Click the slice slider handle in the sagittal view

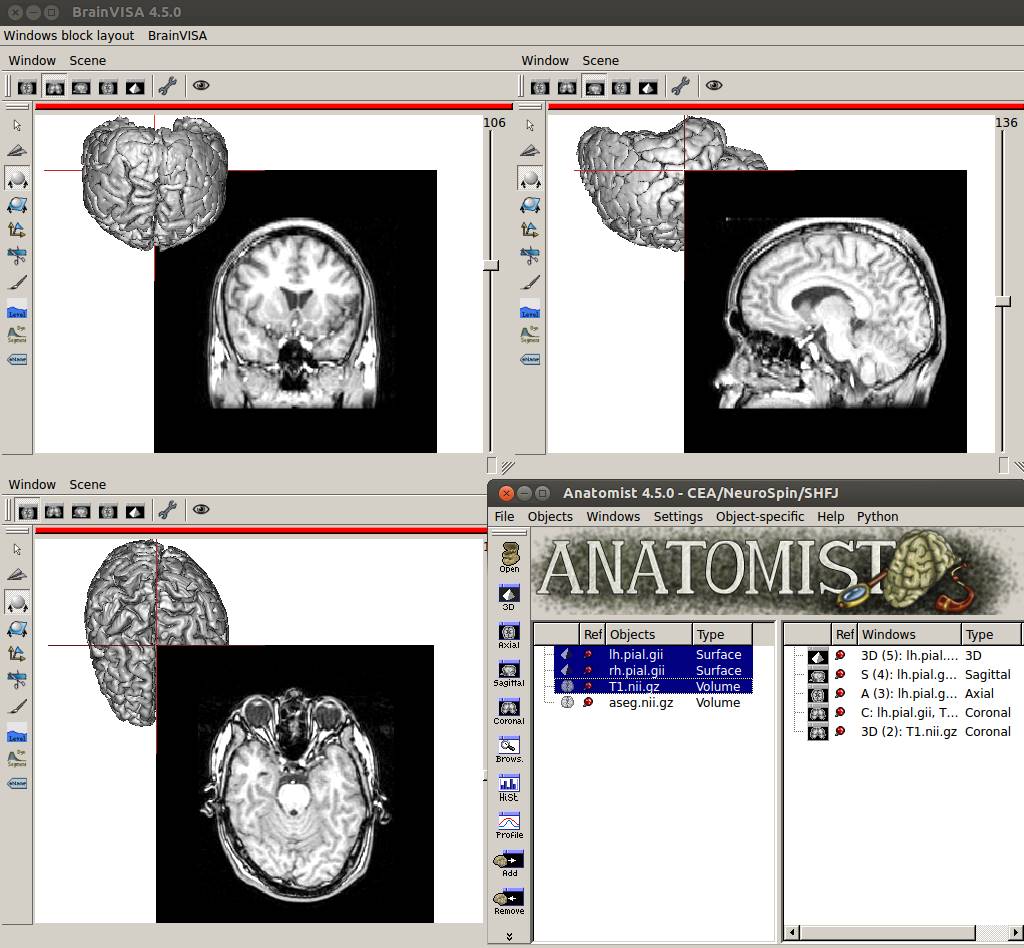[x=1003, y=301]
